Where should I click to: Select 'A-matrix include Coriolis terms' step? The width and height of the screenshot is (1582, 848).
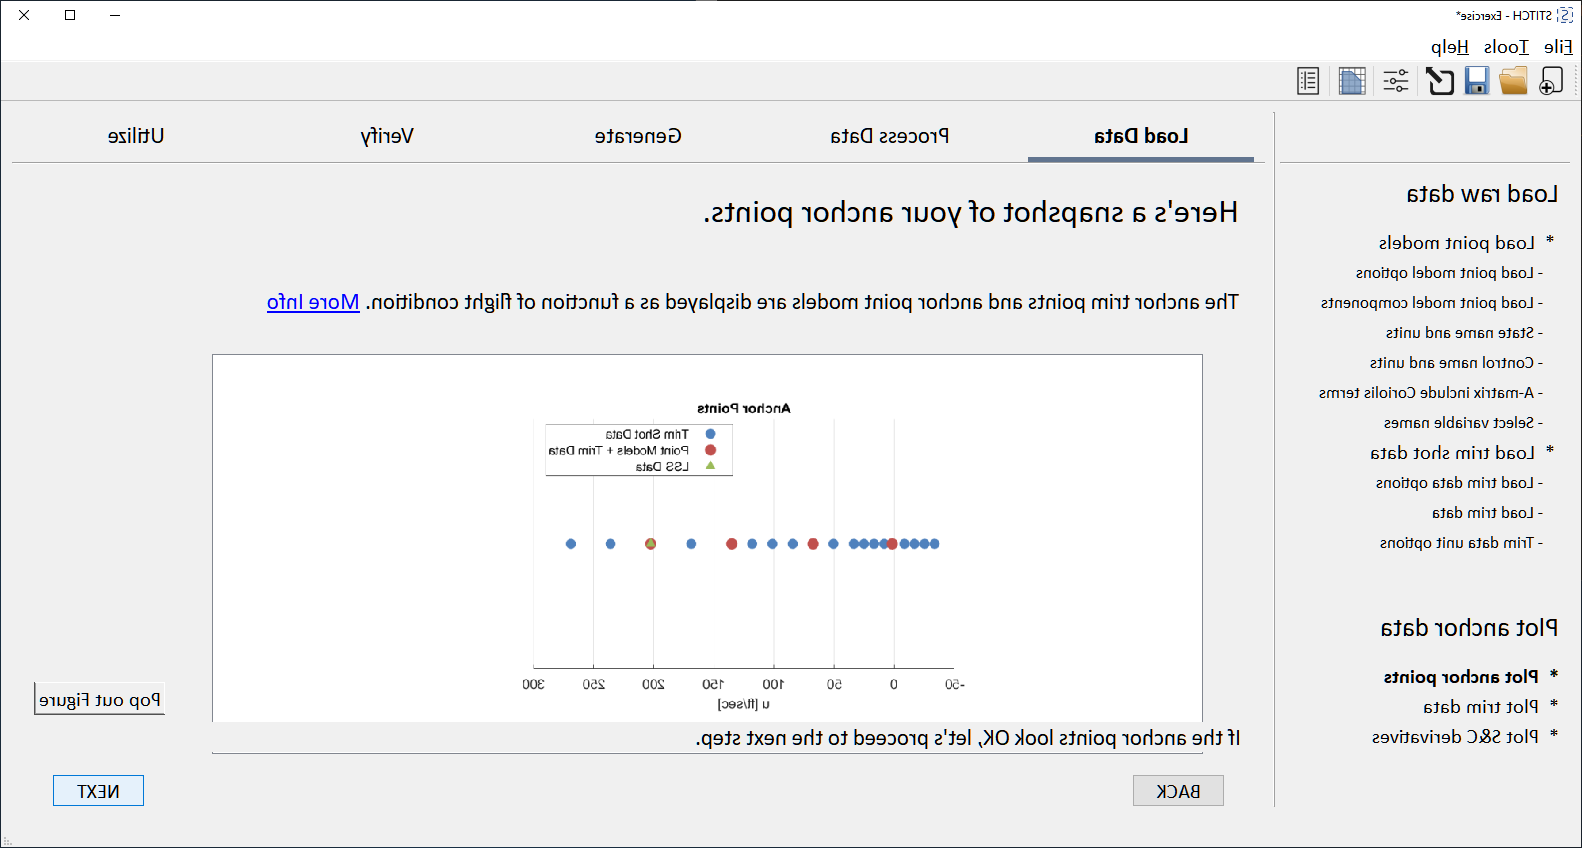1431,393
